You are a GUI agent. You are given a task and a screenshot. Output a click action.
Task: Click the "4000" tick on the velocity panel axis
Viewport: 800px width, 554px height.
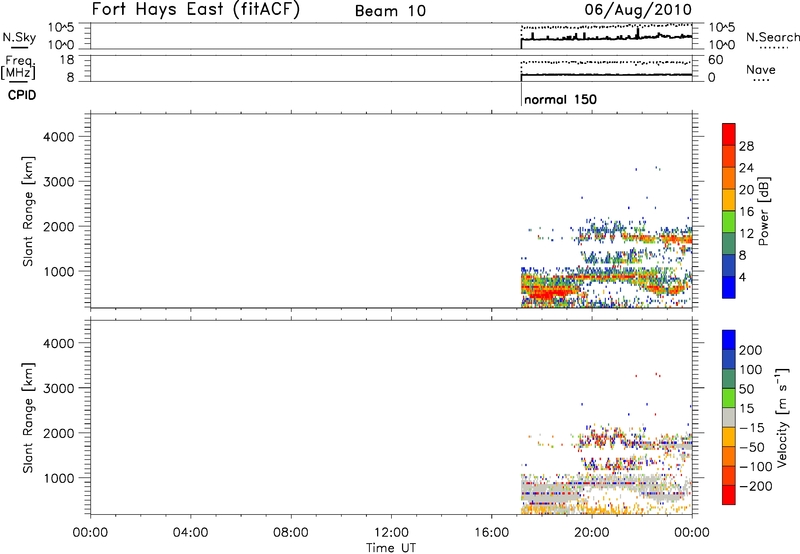click(59, 343)
